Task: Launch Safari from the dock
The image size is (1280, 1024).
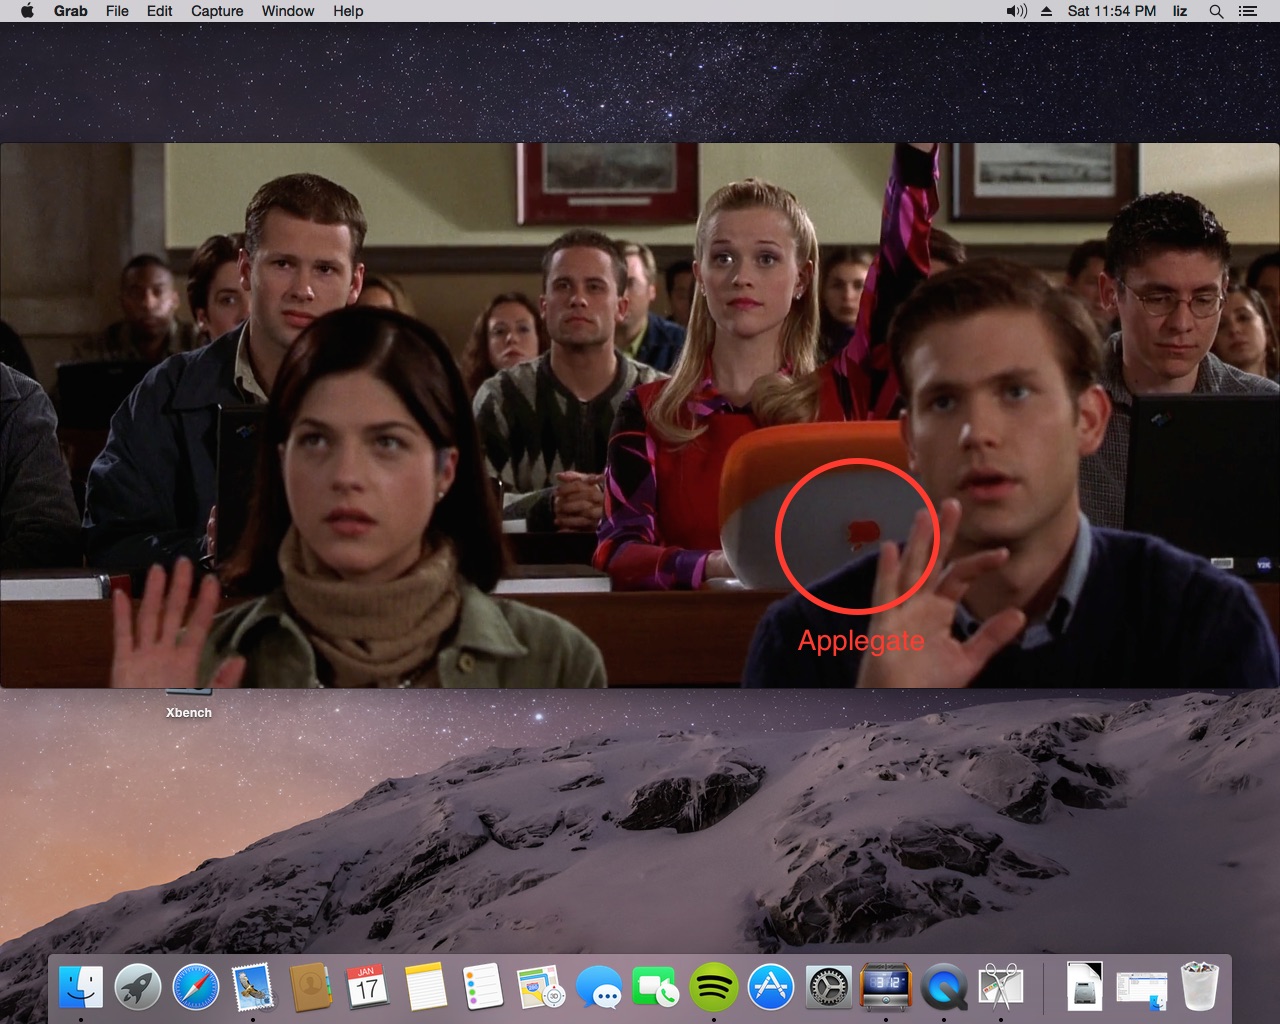Action: click(196, 988)
